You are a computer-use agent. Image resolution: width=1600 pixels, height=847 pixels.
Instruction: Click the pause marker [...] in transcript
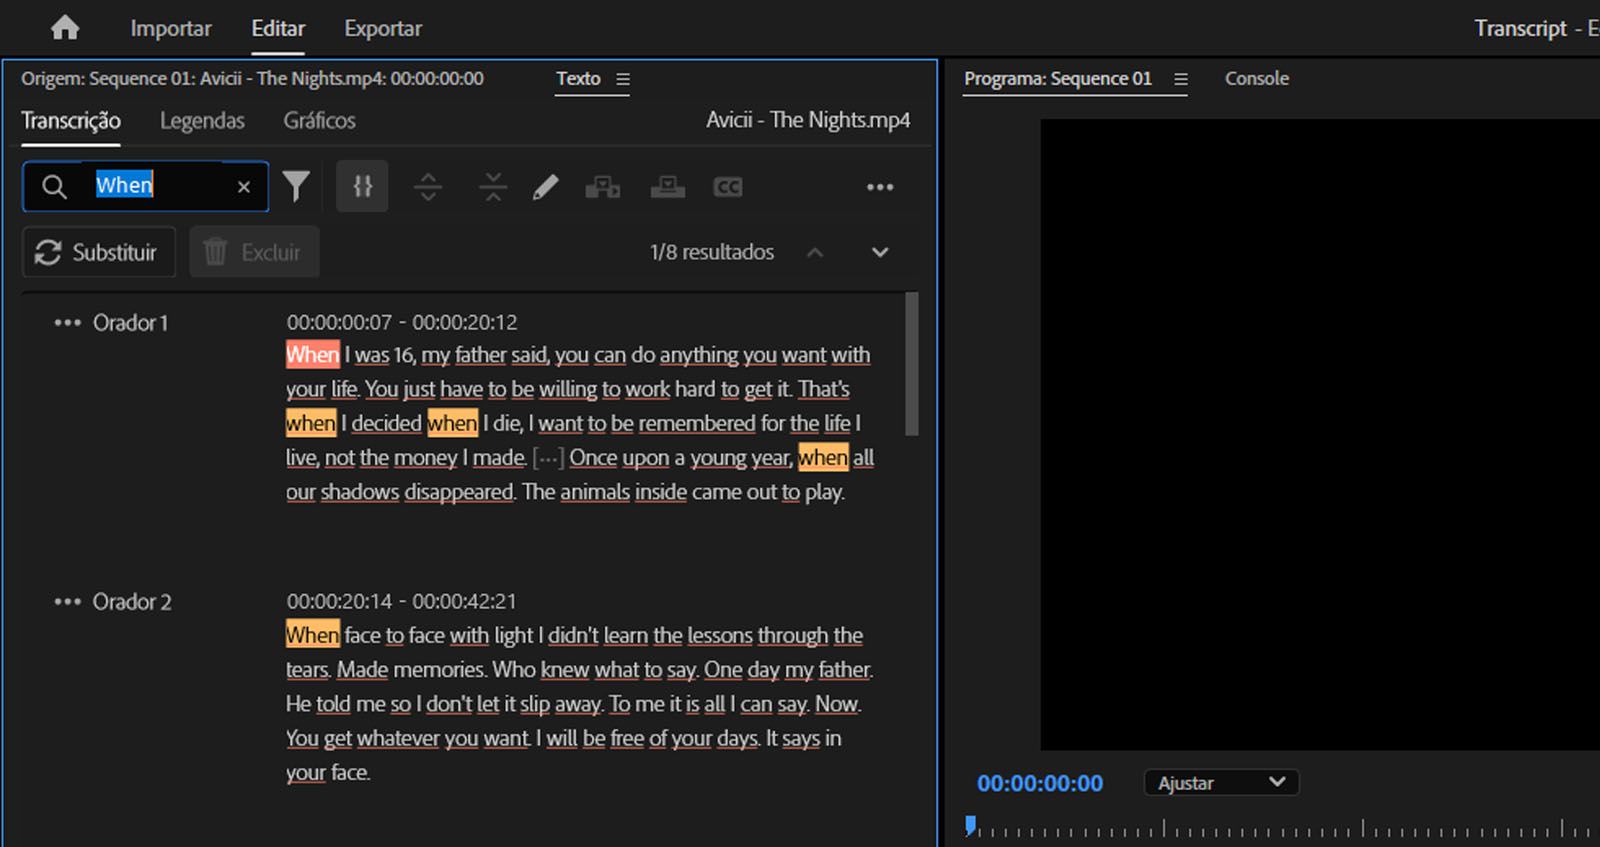[548, 458]
